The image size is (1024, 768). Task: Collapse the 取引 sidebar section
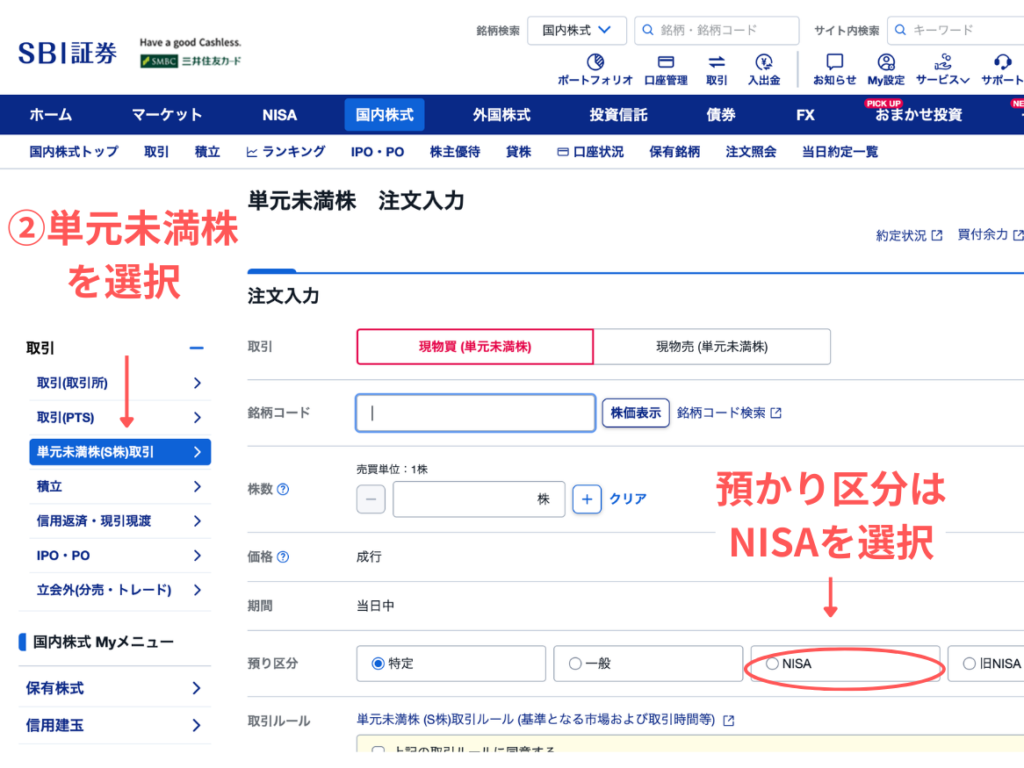pyautogui.click(x=197, y=347)
